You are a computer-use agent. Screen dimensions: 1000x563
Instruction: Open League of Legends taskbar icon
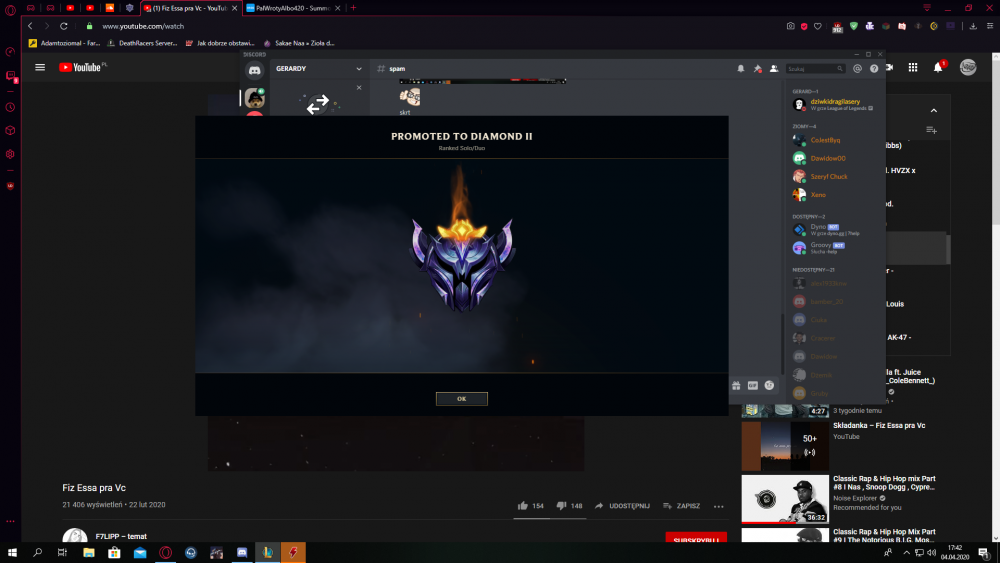pyautogui.click(x=267, y=552)
